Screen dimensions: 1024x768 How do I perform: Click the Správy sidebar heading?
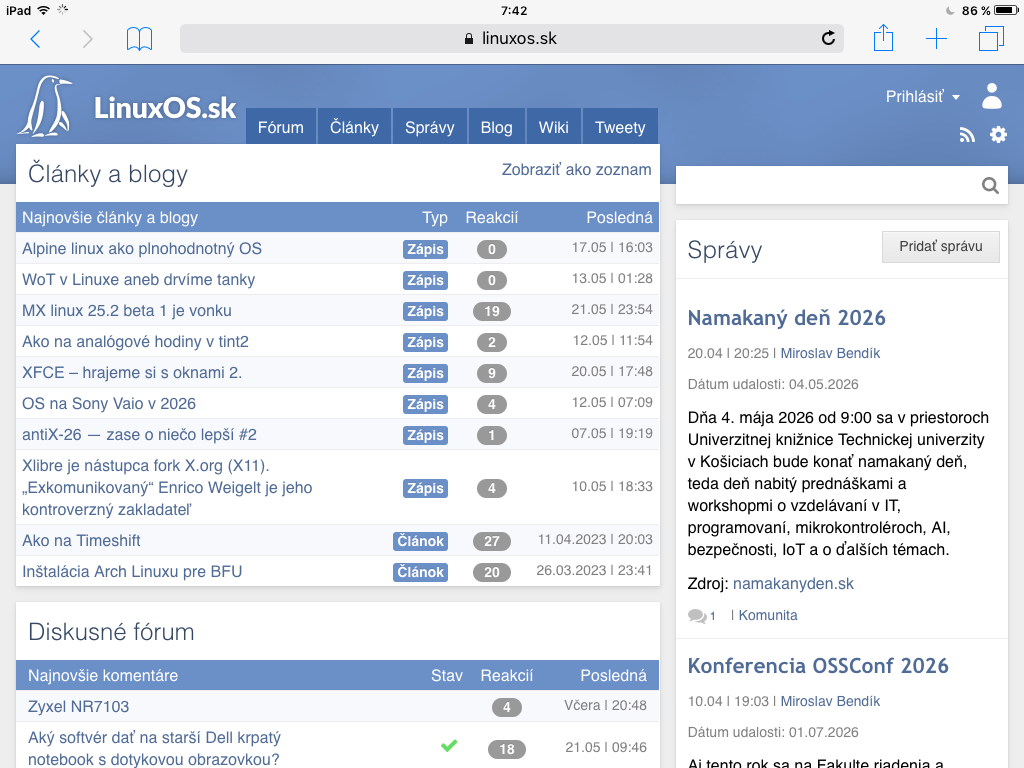725,250
